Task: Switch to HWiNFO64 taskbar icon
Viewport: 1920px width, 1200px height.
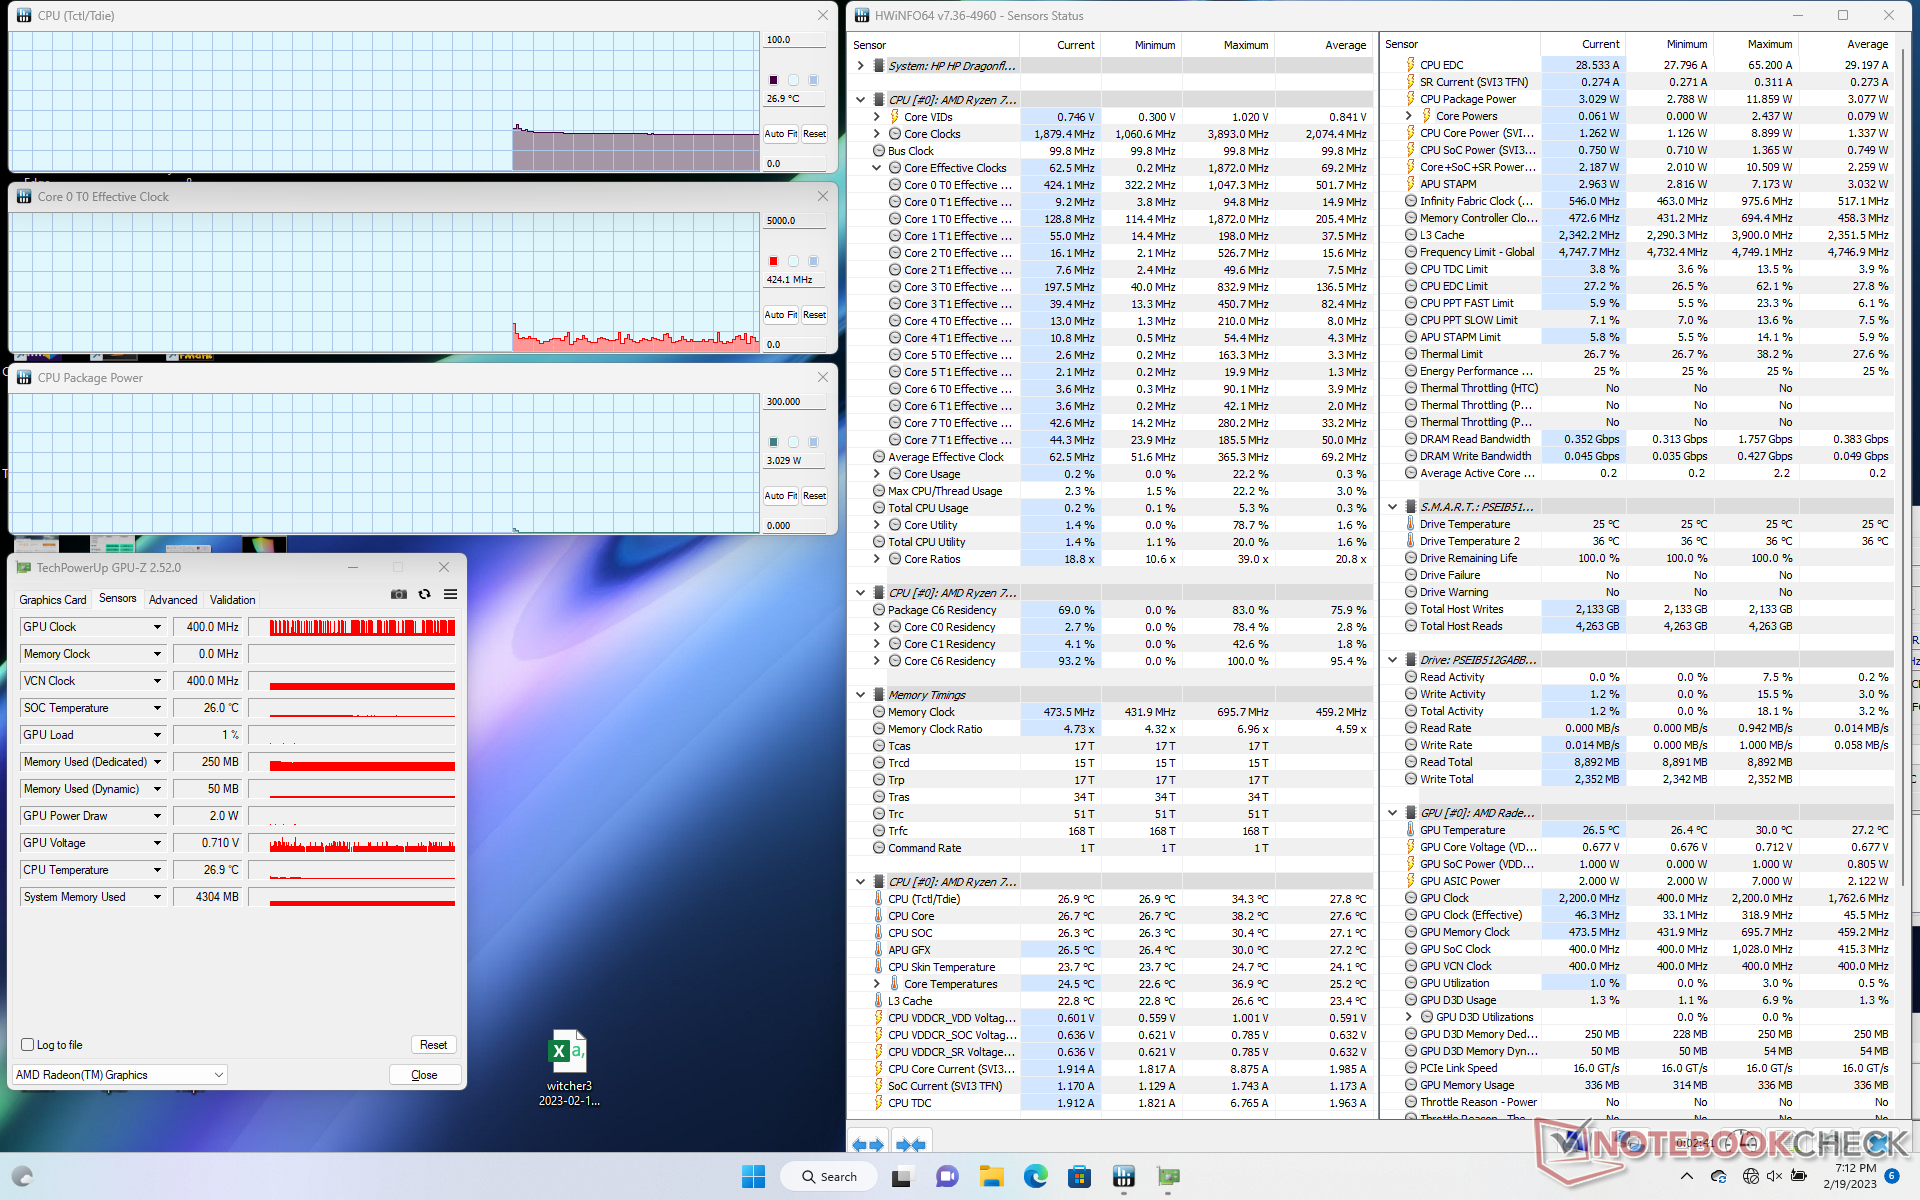Action: point(1123,1176)
